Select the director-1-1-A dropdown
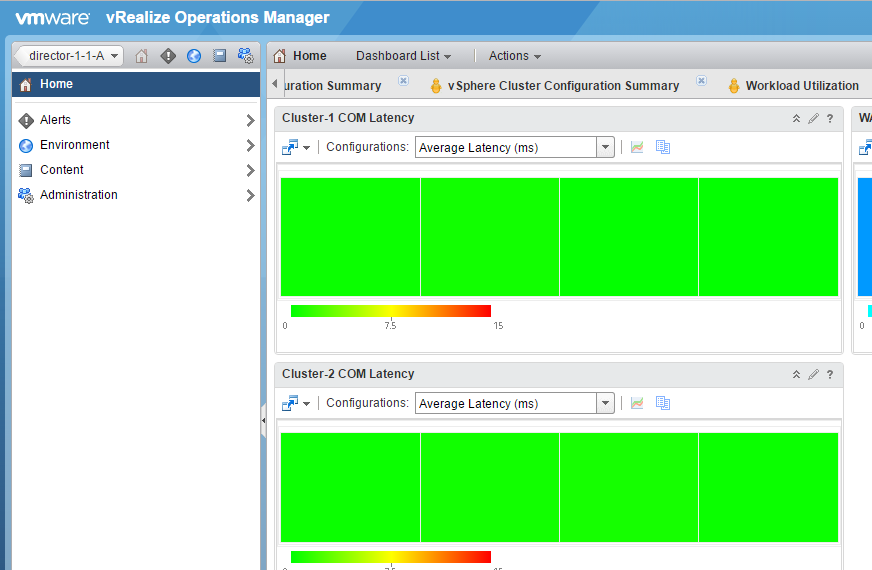Viewport: 872px width, 570px height. click(68, 56)
